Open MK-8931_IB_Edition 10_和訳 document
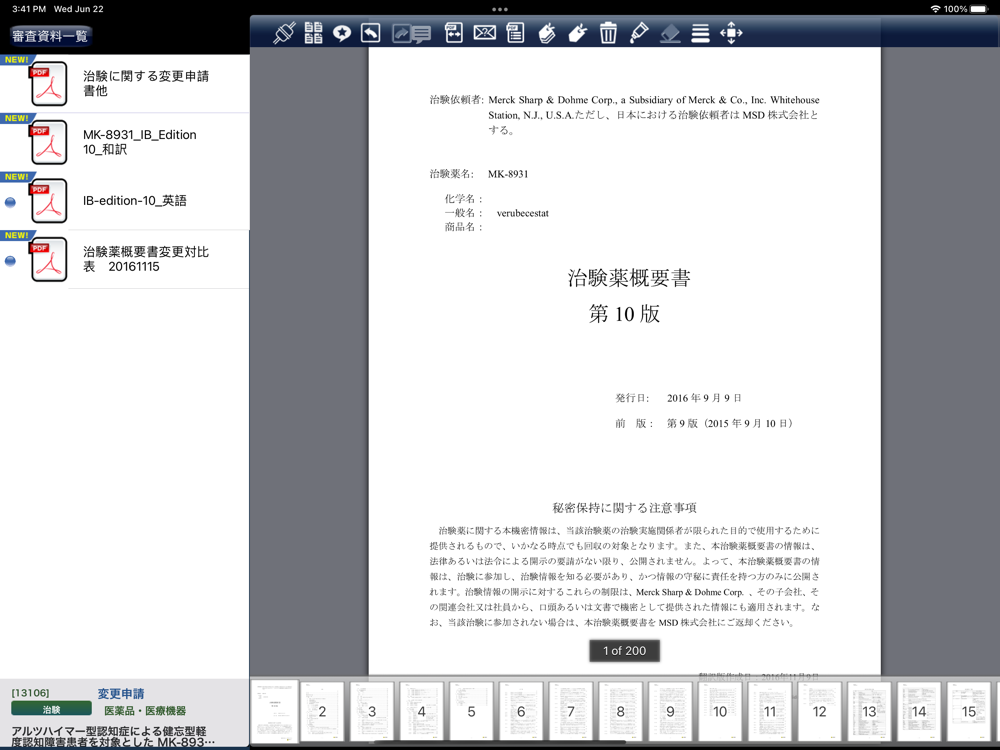The height and width of the screenshot is (750, 1000). click(x=124, y=142)
